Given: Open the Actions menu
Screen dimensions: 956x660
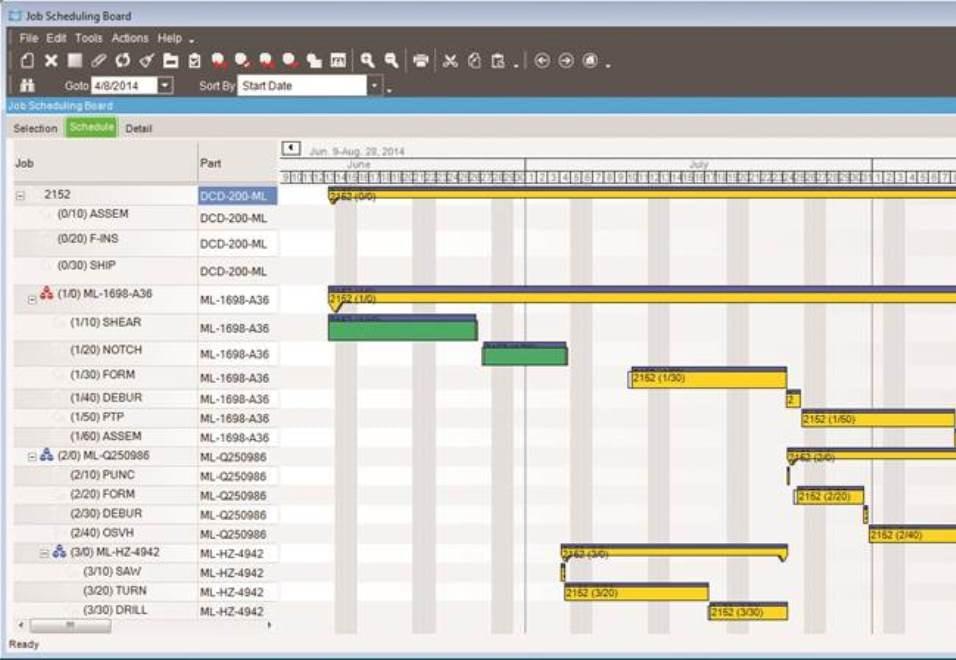Looking at the screenshot, I should pyautogui.click(x=130, y=38).
